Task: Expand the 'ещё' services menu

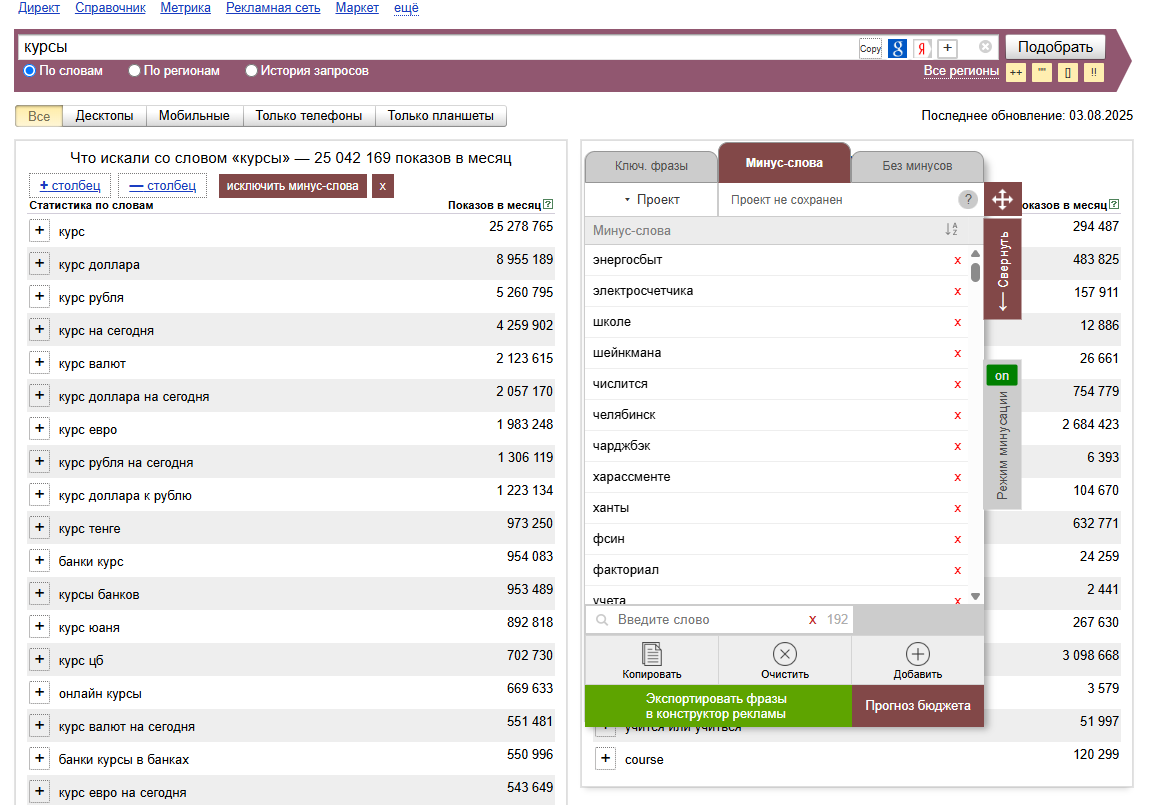Action: click(x=407, y=8)
